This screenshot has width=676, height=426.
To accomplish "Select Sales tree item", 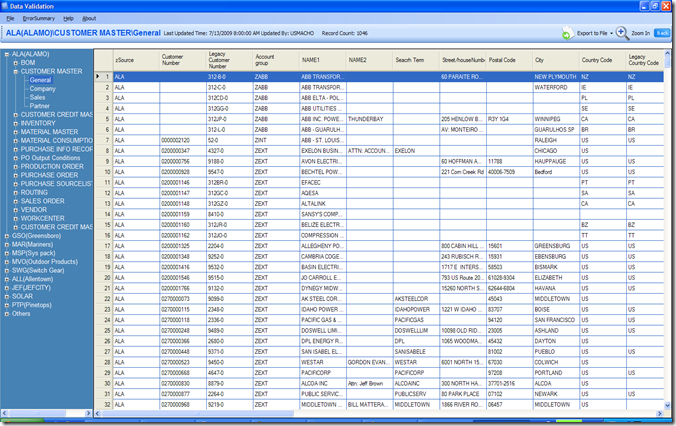I will point(38,97).
